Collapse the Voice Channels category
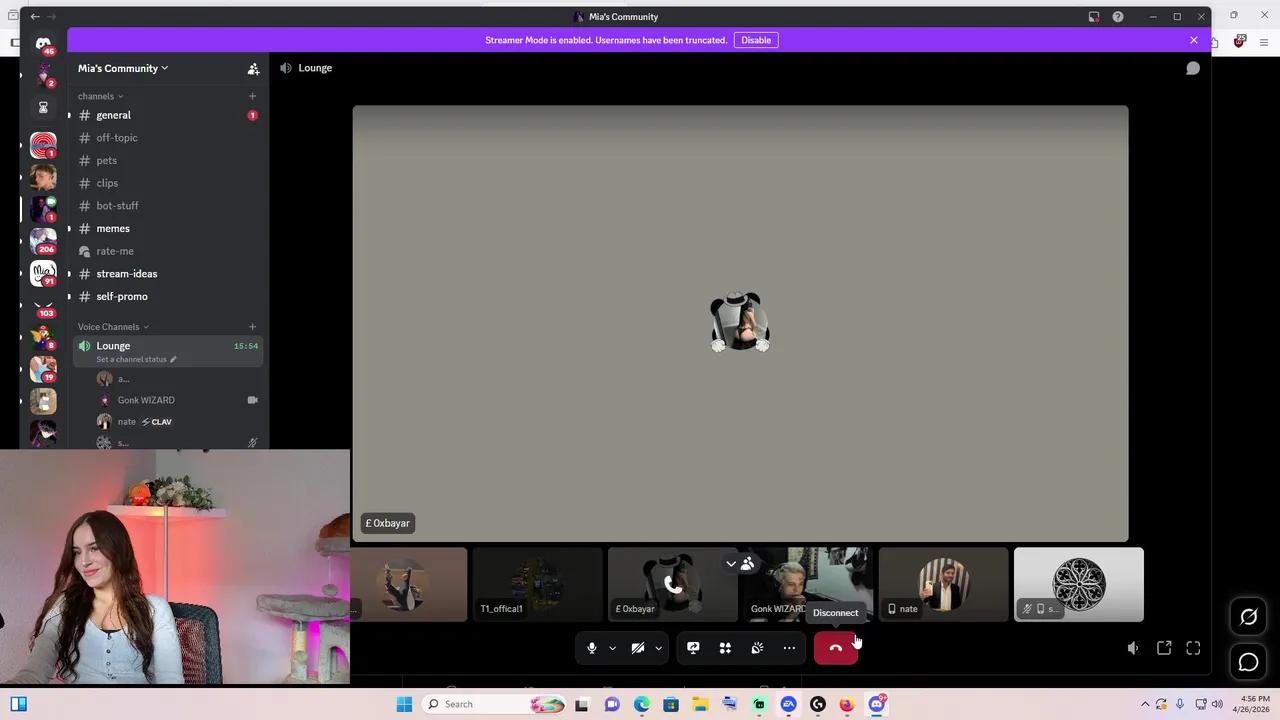Screen dimensions: 1280x720 tap(113, 327)
